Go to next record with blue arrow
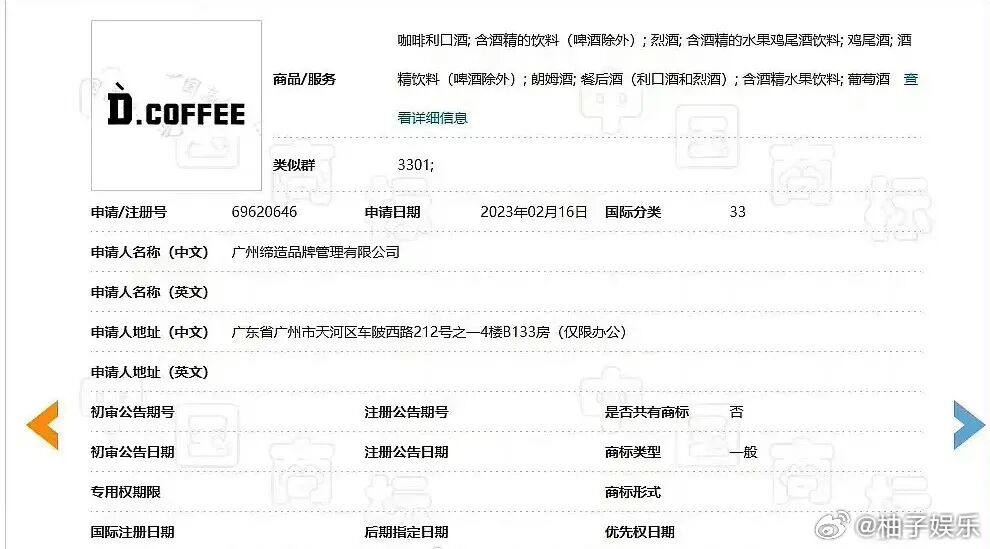 (969, 425)
